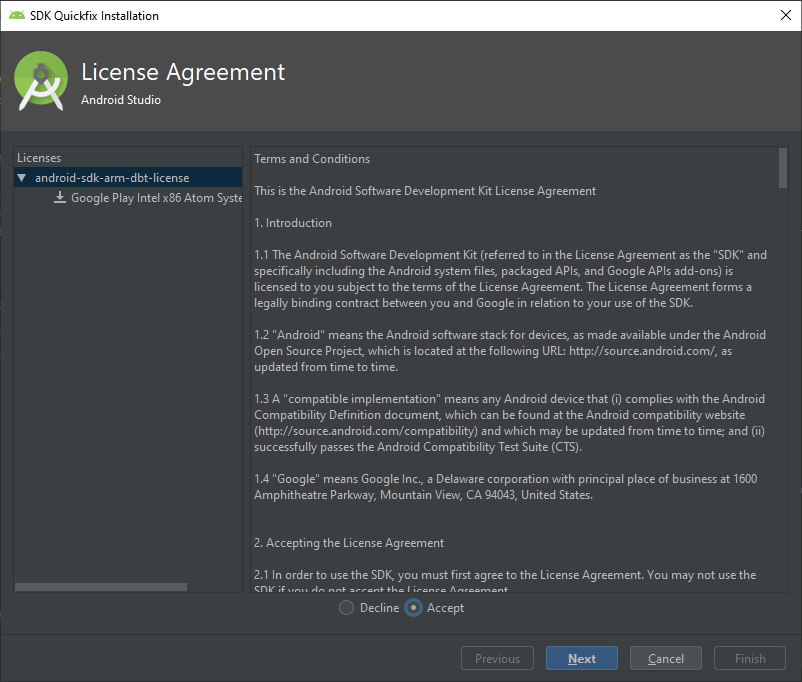Image resolution: width=802 pixels, height=682 pixels.
Task: Click the http://source.android.com/ URL text
Action: coord(643,351)
